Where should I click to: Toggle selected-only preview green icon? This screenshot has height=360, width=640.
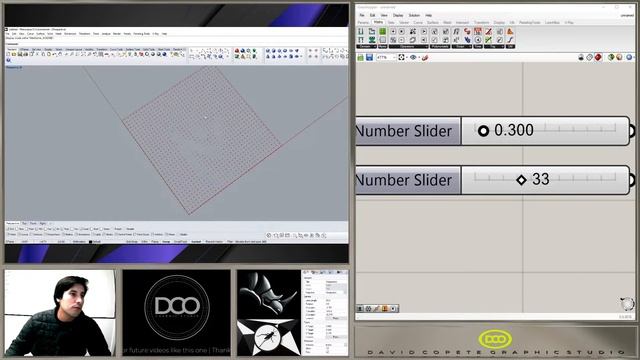click(611, 58)
